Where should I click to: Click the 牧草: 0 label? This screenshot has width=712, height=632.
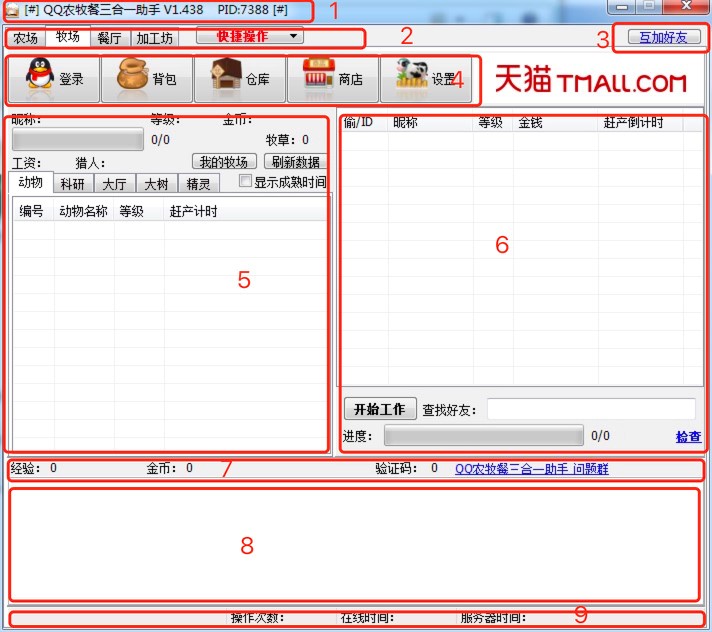coord(287,139)
